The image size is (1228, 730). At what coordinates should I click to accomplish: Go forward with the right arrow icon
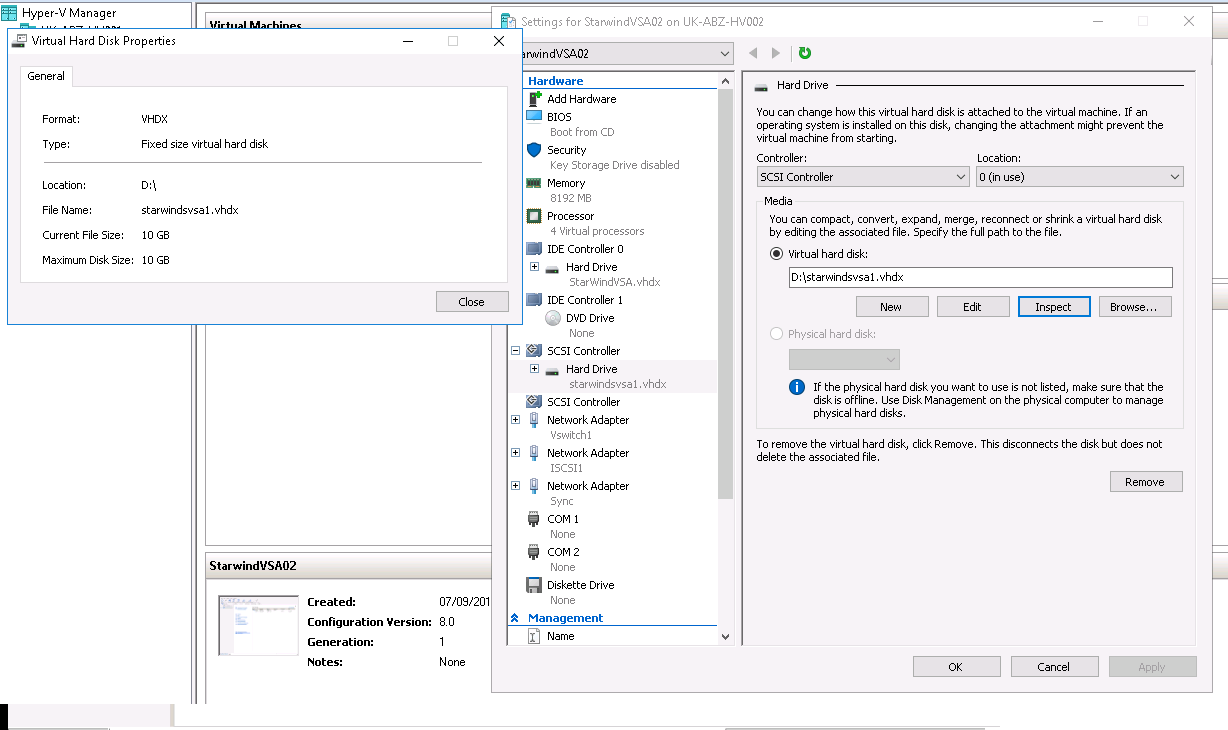point(776,53)
